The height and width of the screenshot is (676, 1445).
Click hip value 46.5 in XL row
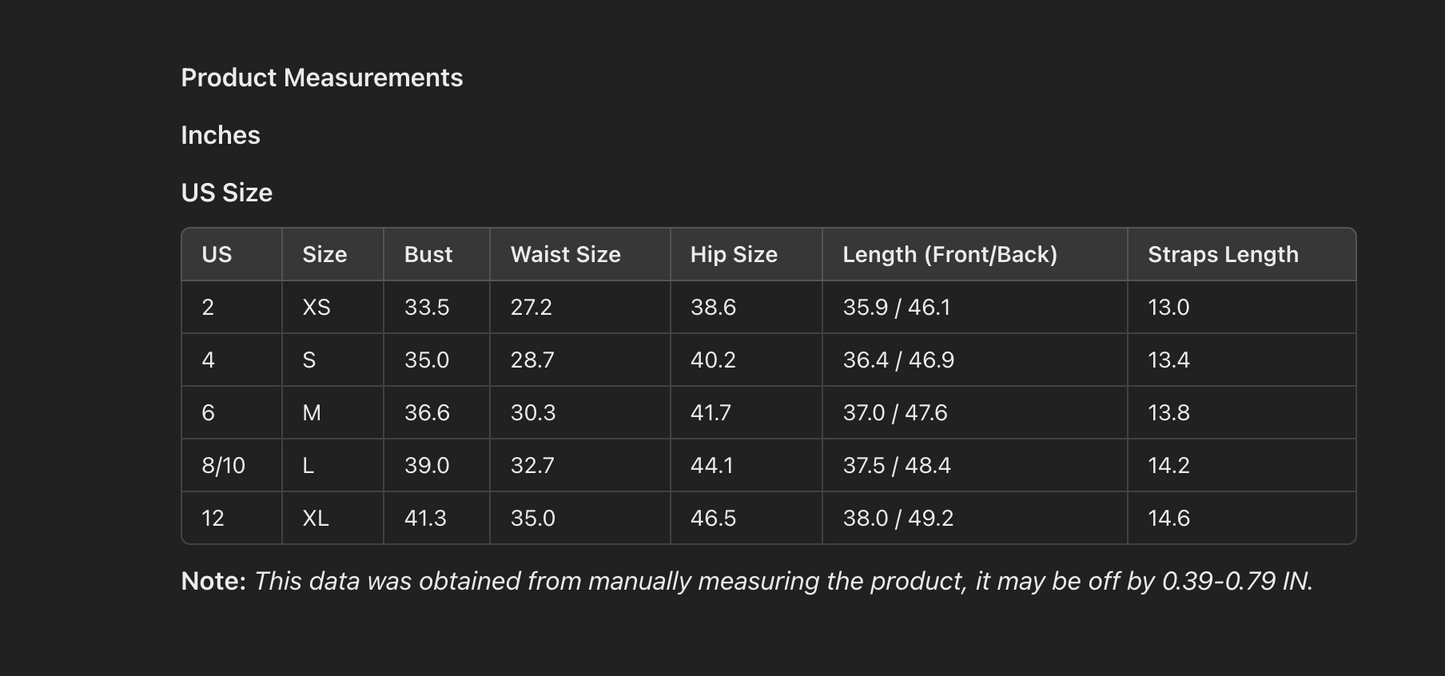pos(713,519)
